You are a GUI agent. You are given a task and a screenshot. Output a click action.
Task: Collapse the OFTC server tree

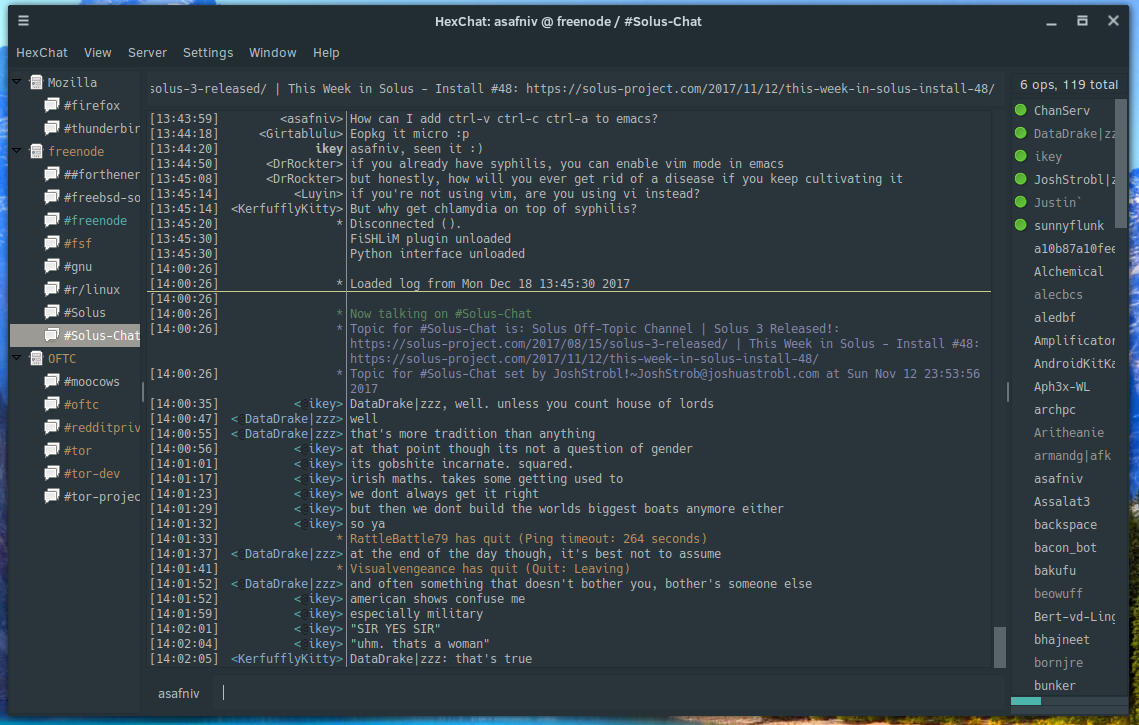(17, 358)
